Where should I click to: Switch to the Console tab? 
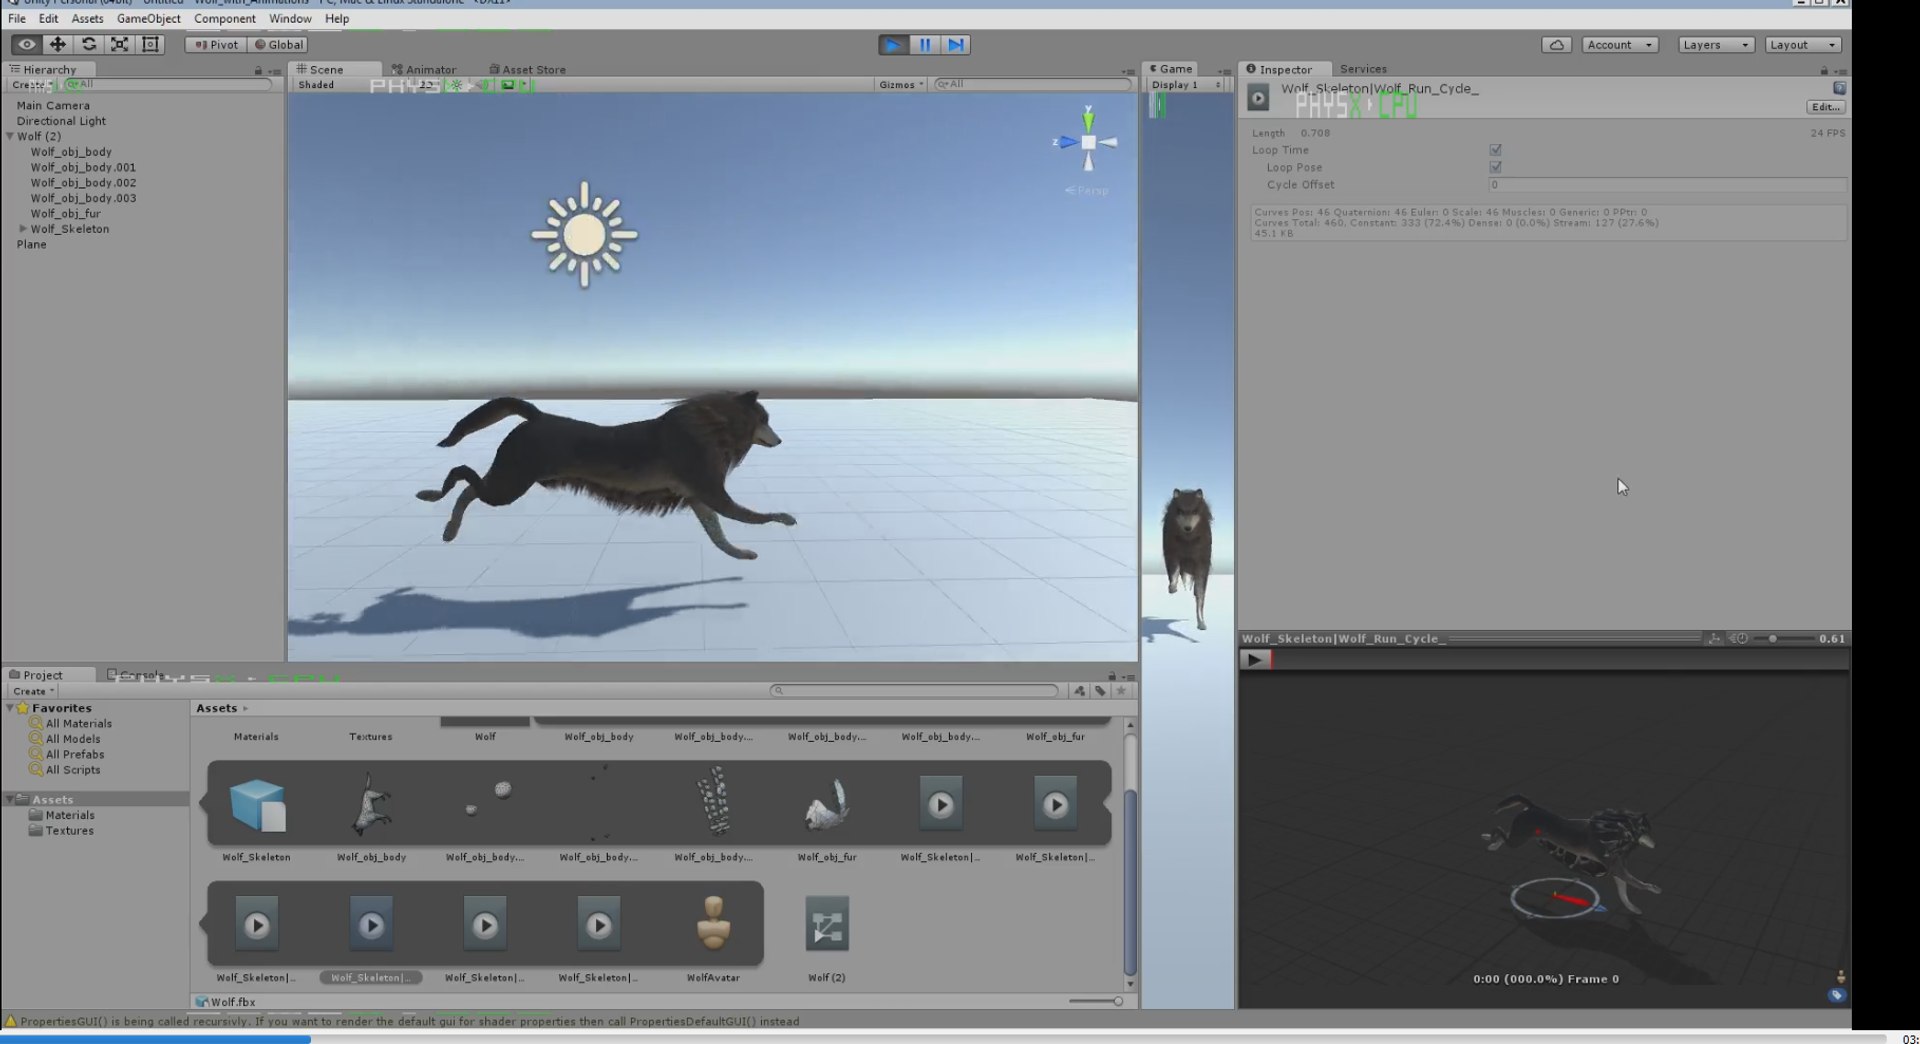[136, 675]
